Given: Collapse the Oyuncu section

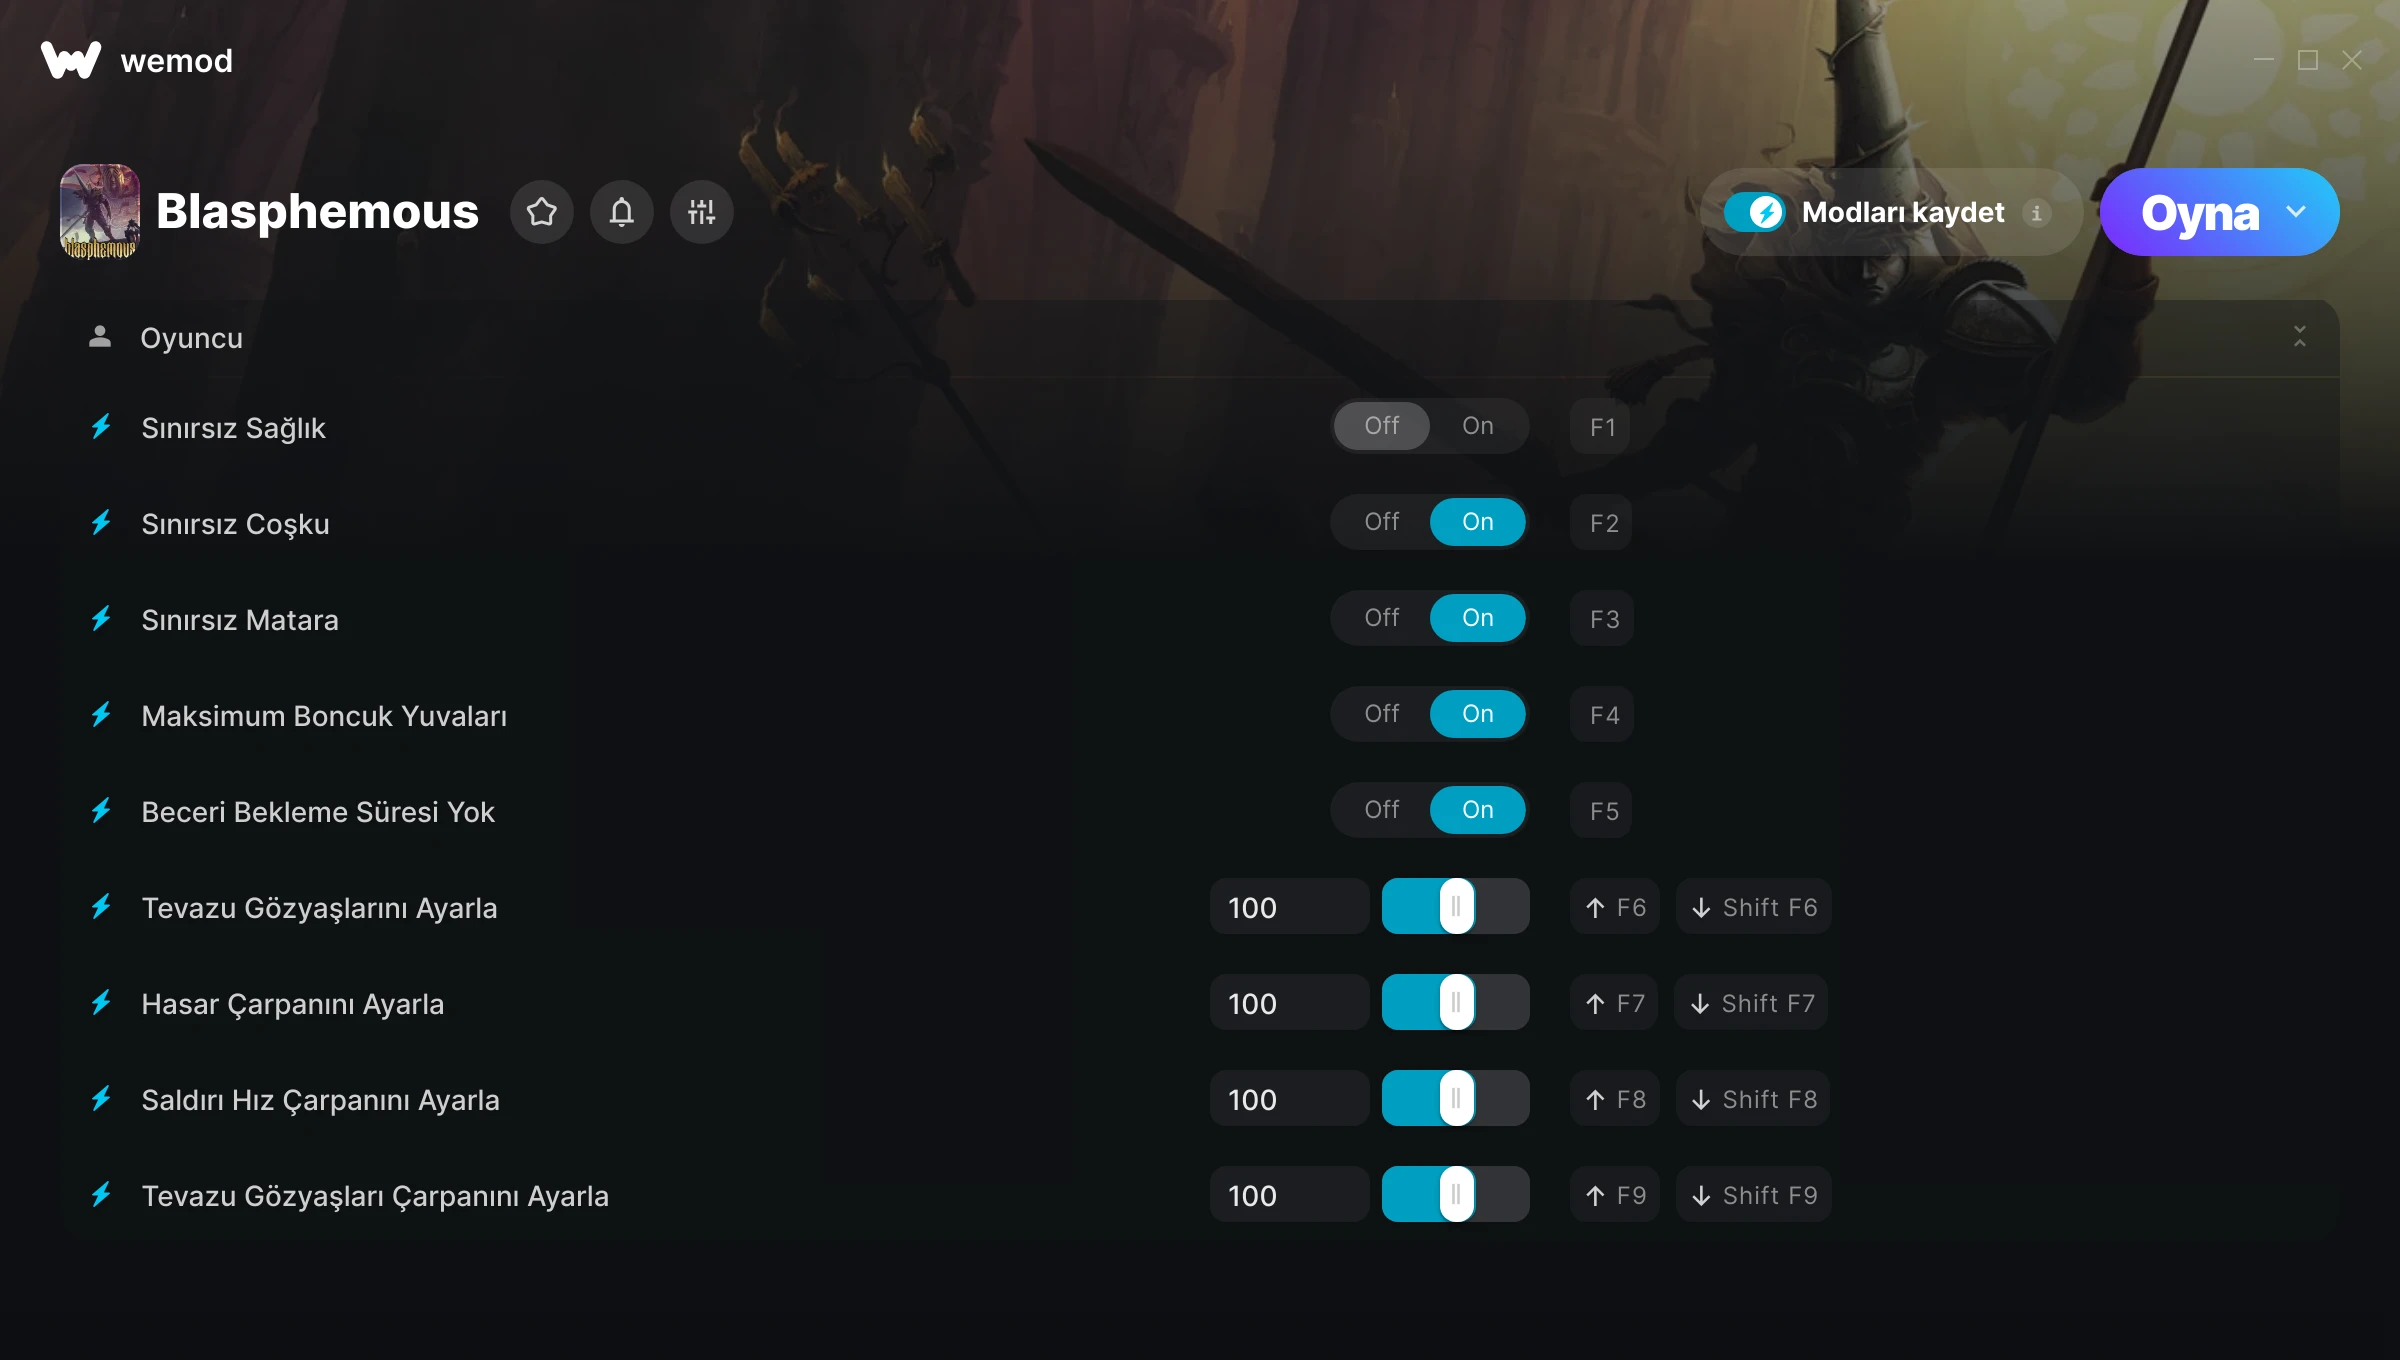Looking at the screenshot, I should (2299, 337).
